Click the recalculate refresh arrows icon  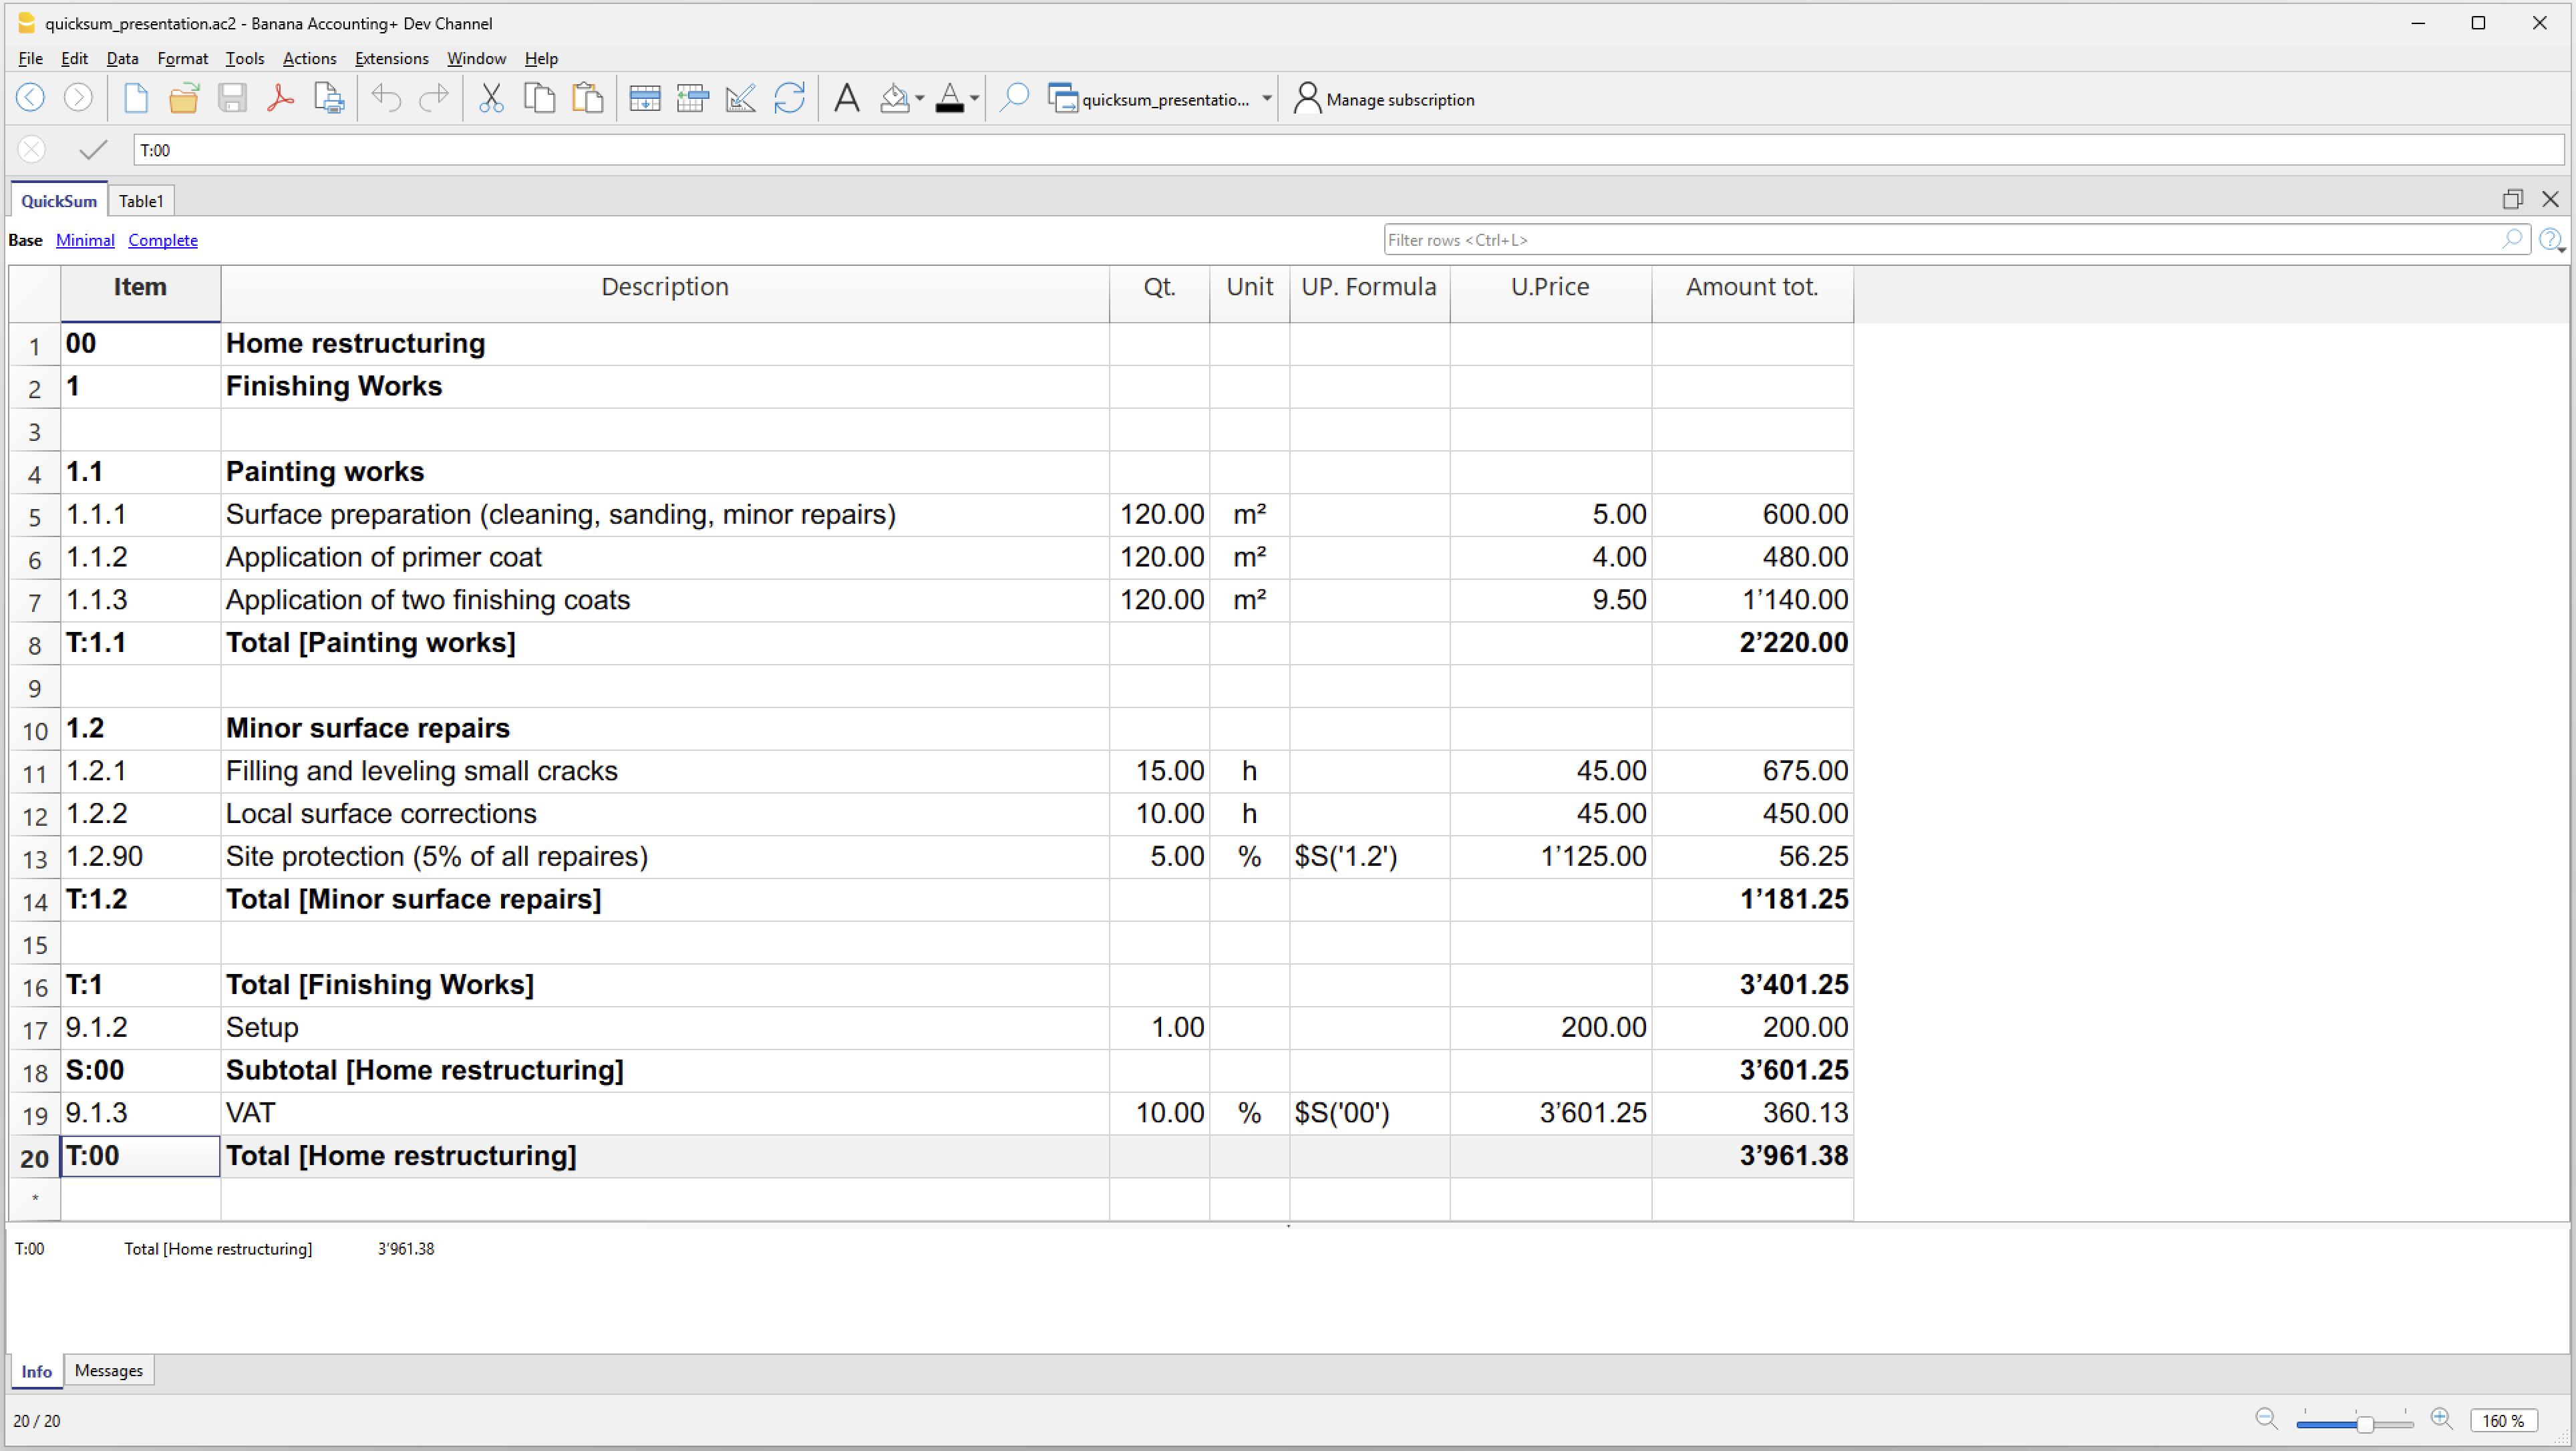pyautogui.click(x=790, y=98)
